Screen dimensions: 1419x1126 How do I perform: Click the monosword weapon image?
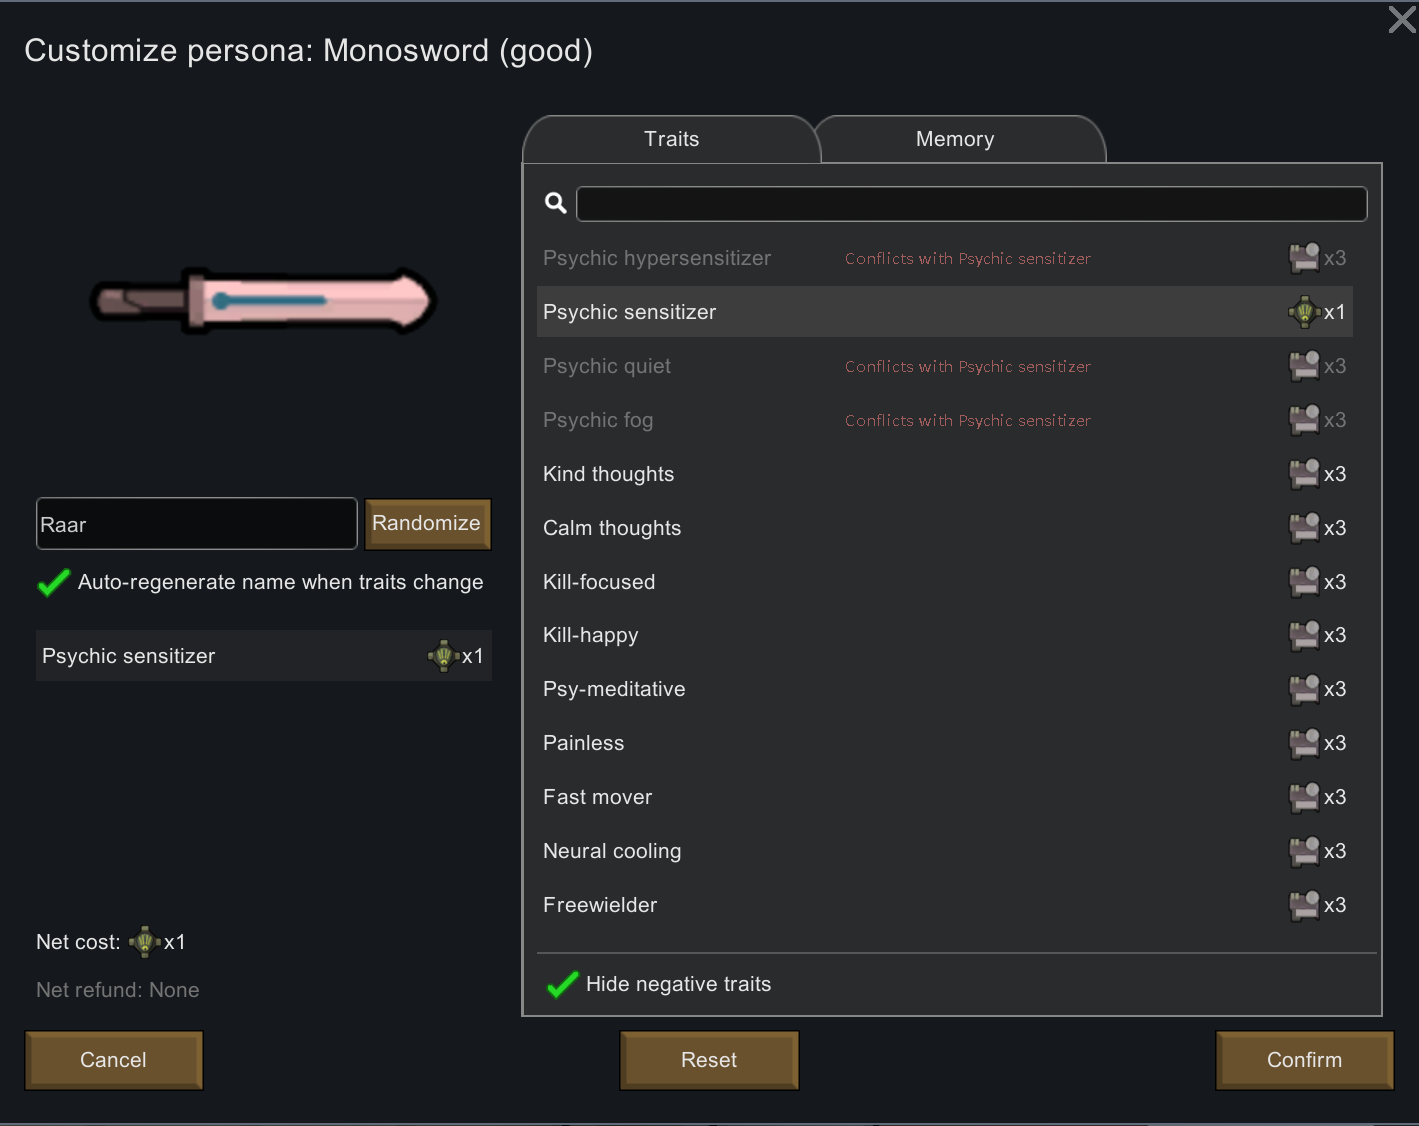(x=264, y=301)
